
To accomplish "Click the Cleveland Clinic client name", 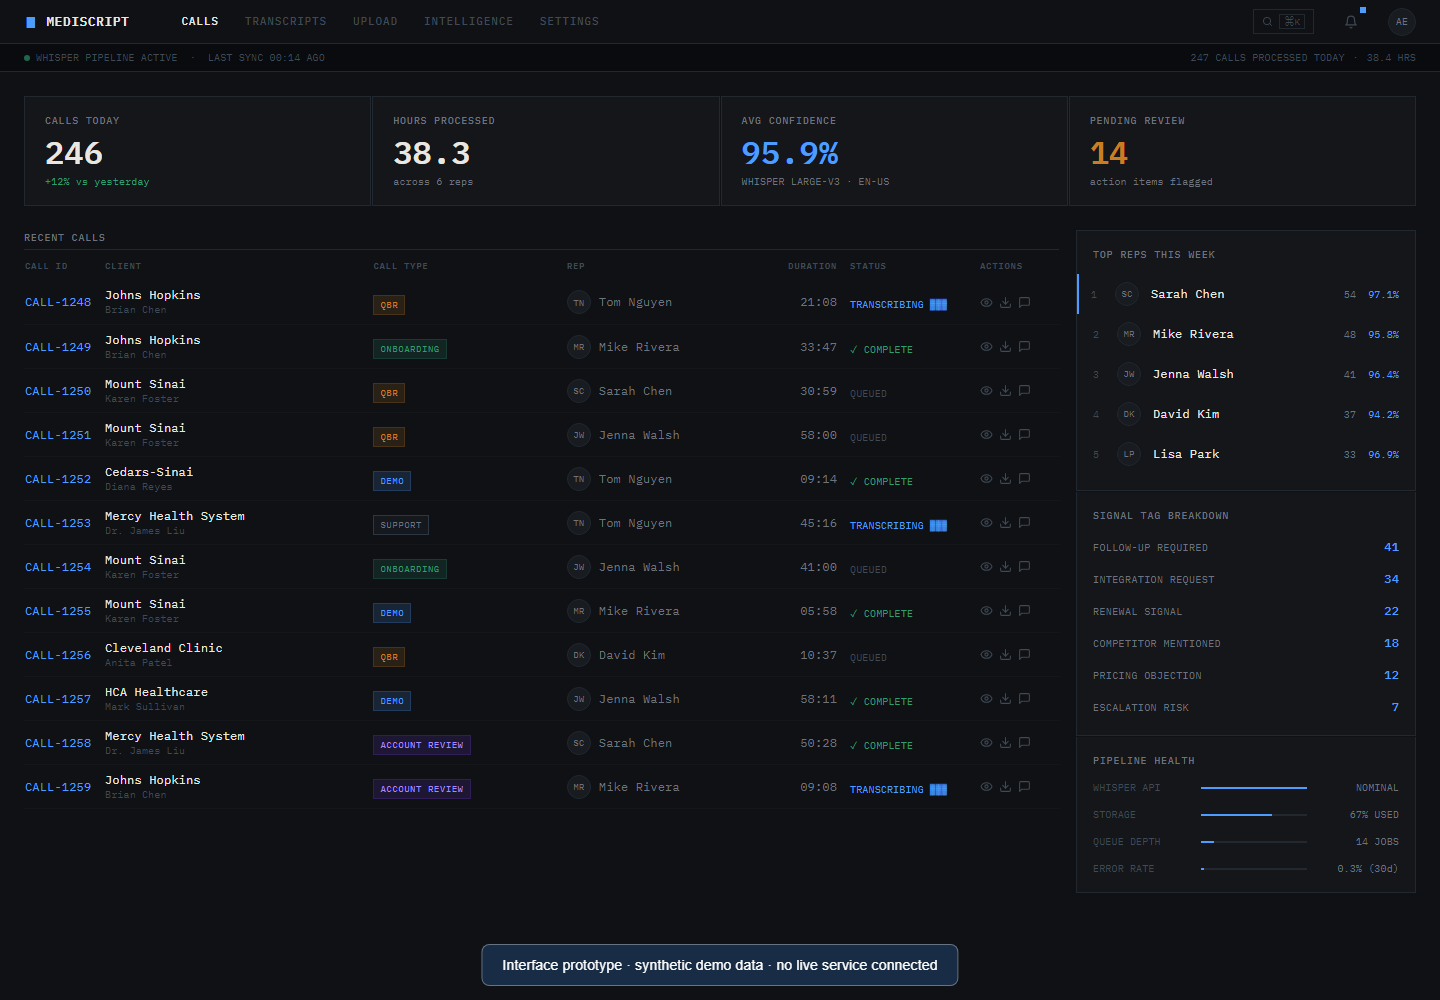I will (x=164, y=648).
